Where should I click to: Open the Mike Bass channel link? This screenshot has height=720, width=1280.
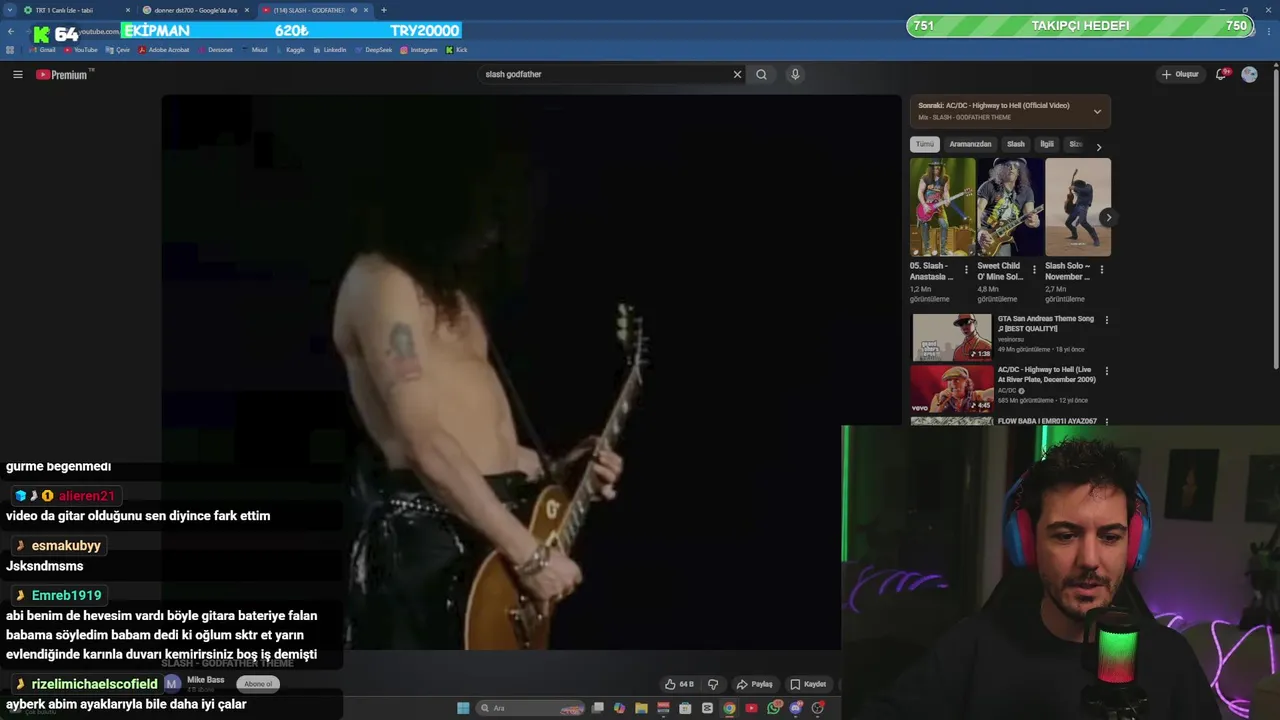(x=206, y=680)
